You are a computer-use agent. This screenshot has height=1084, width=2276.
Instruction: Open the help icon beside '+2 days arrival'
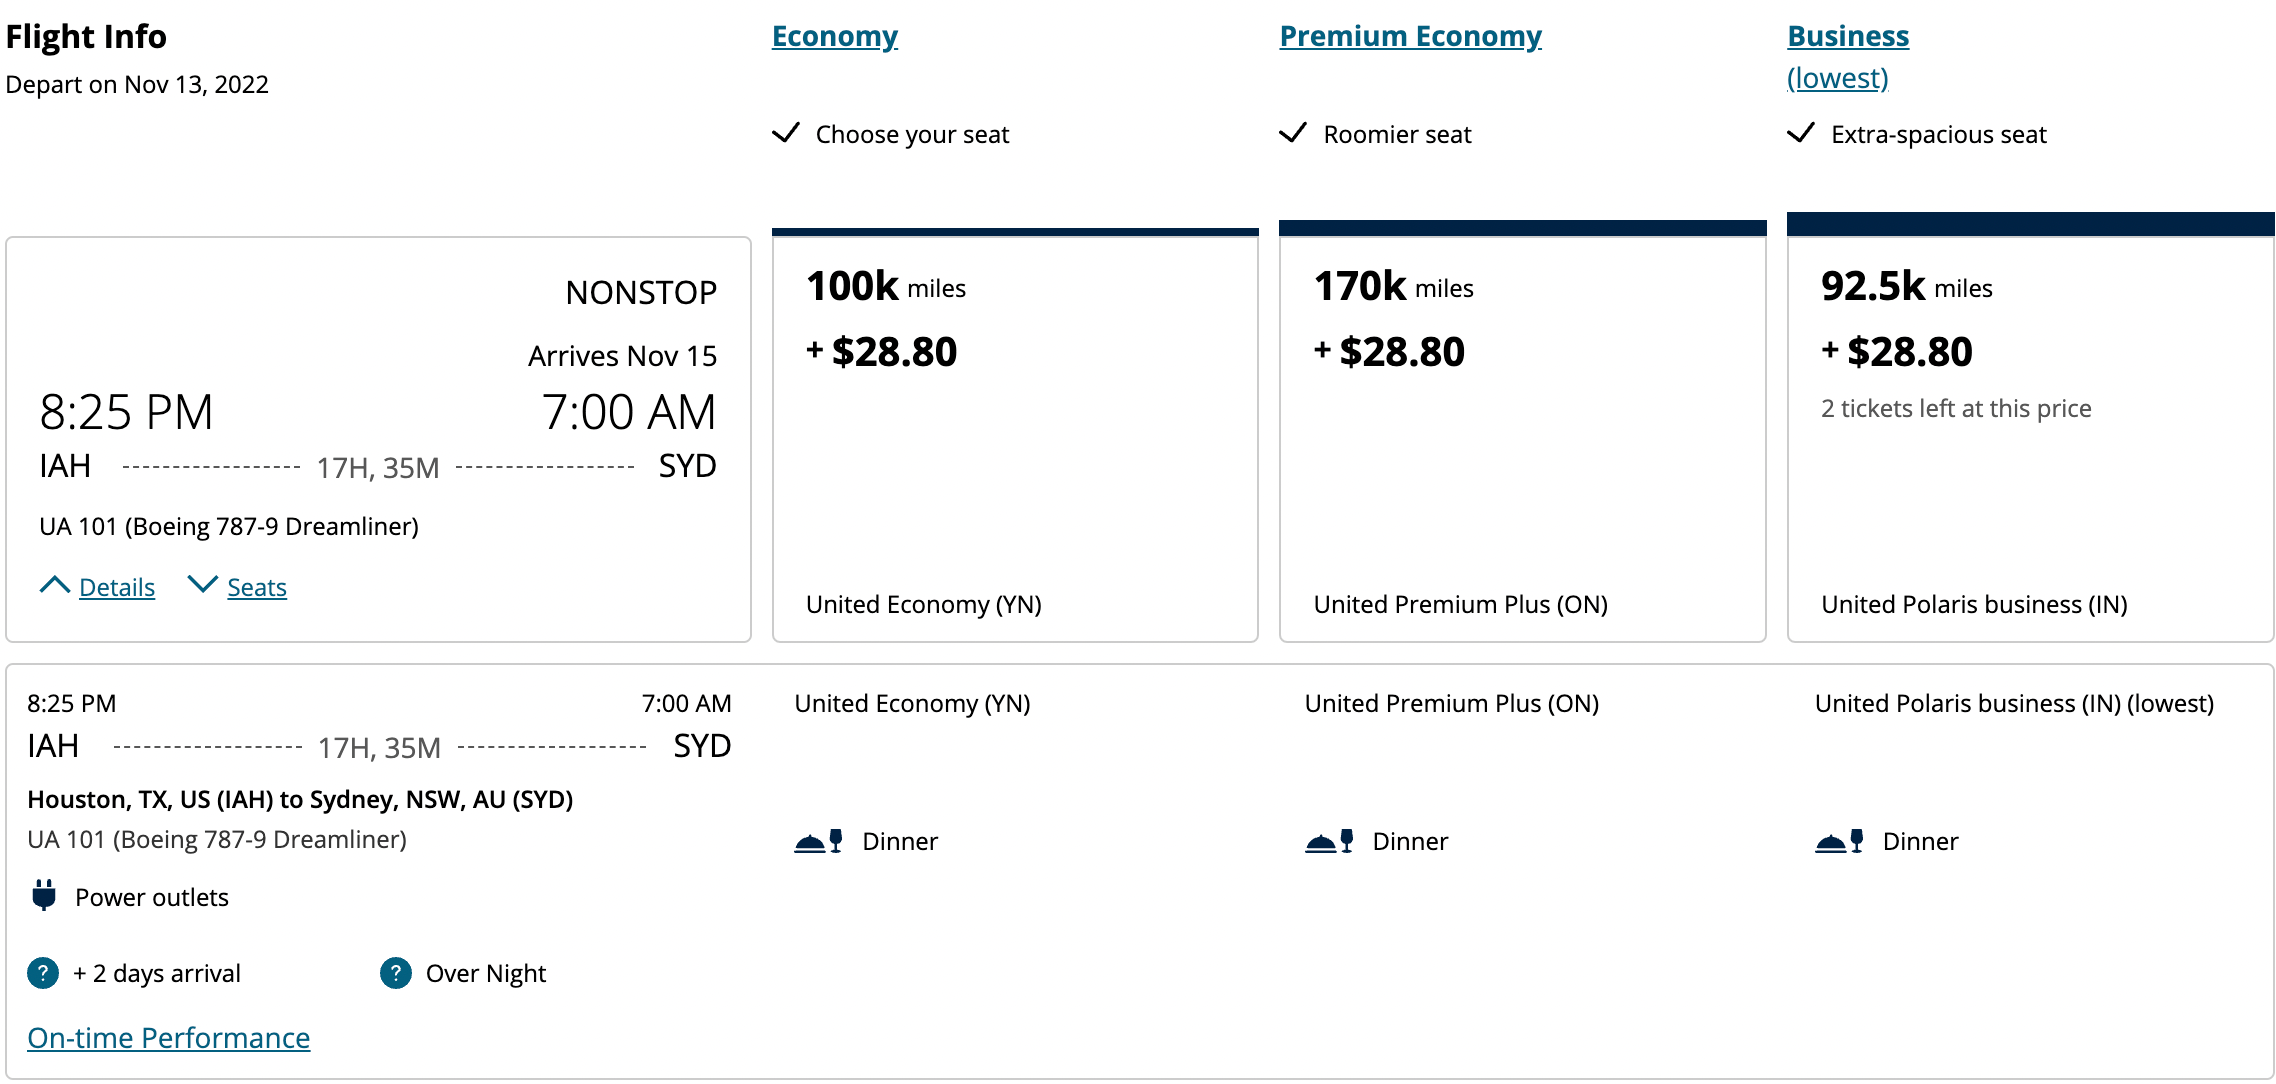(x=41, y=973)
